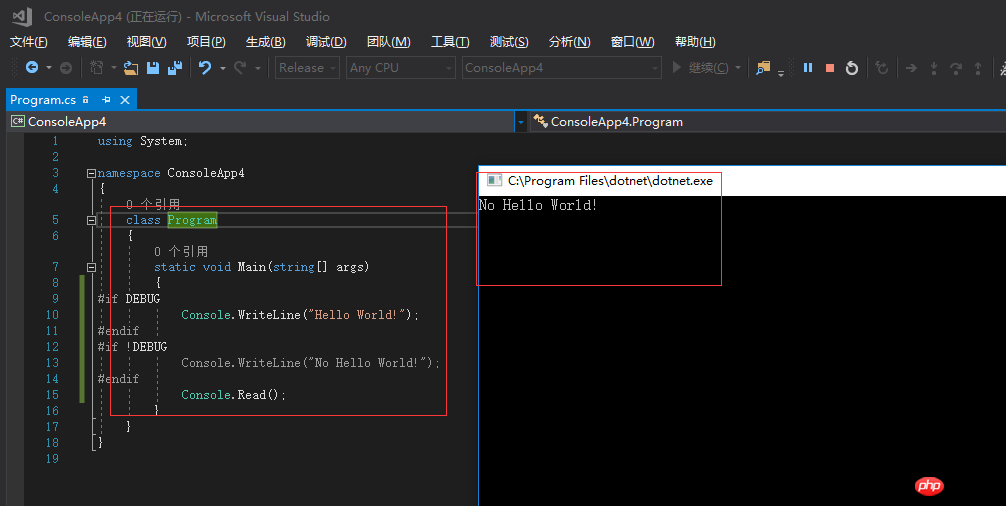
Task: Open dropdown arrow beside 继续(C) button
Action: point(738,67)
